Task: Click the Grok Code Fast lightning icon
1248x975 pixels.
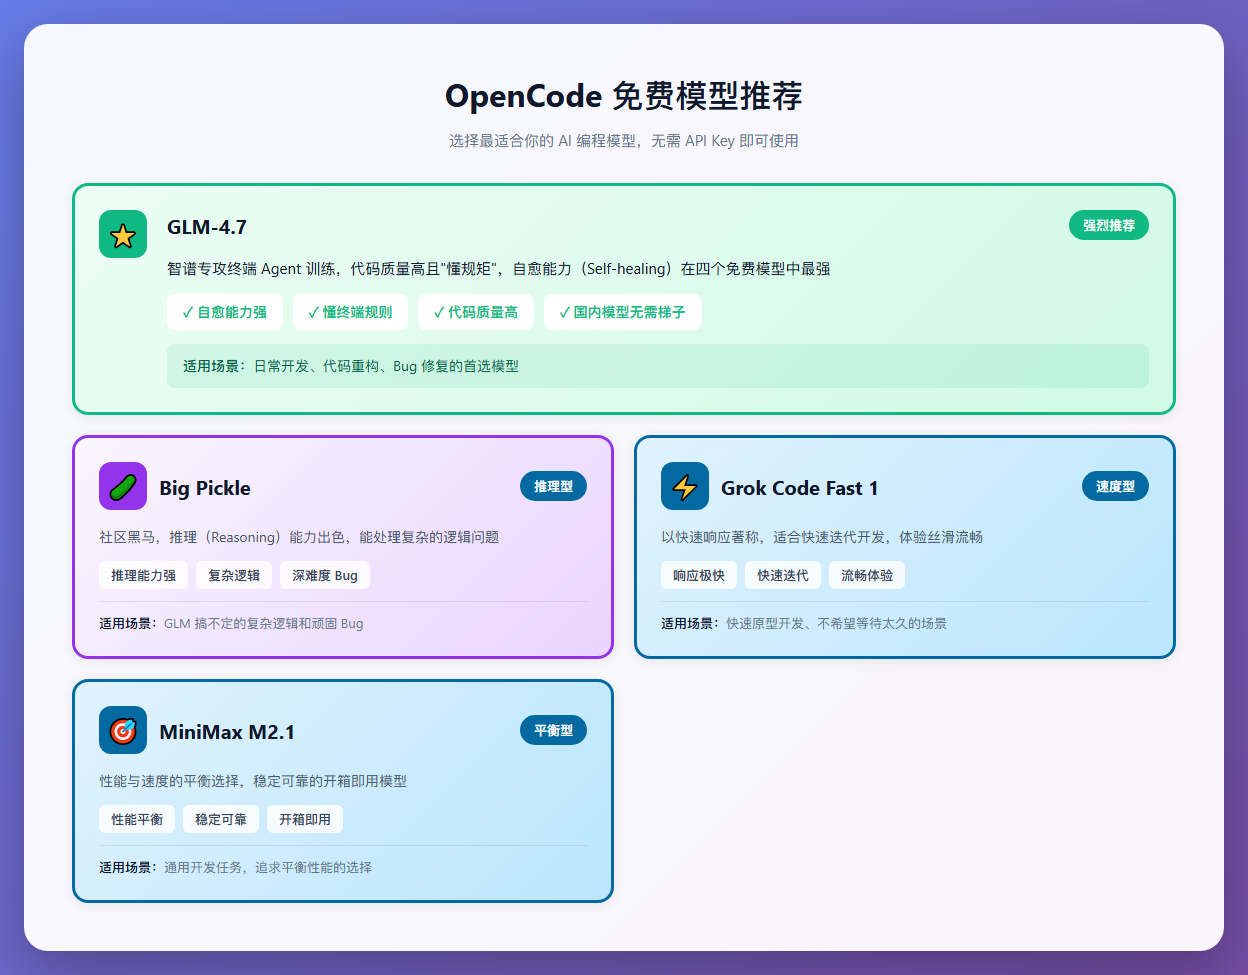Action: pyautogui.click(x=685, y=486)
